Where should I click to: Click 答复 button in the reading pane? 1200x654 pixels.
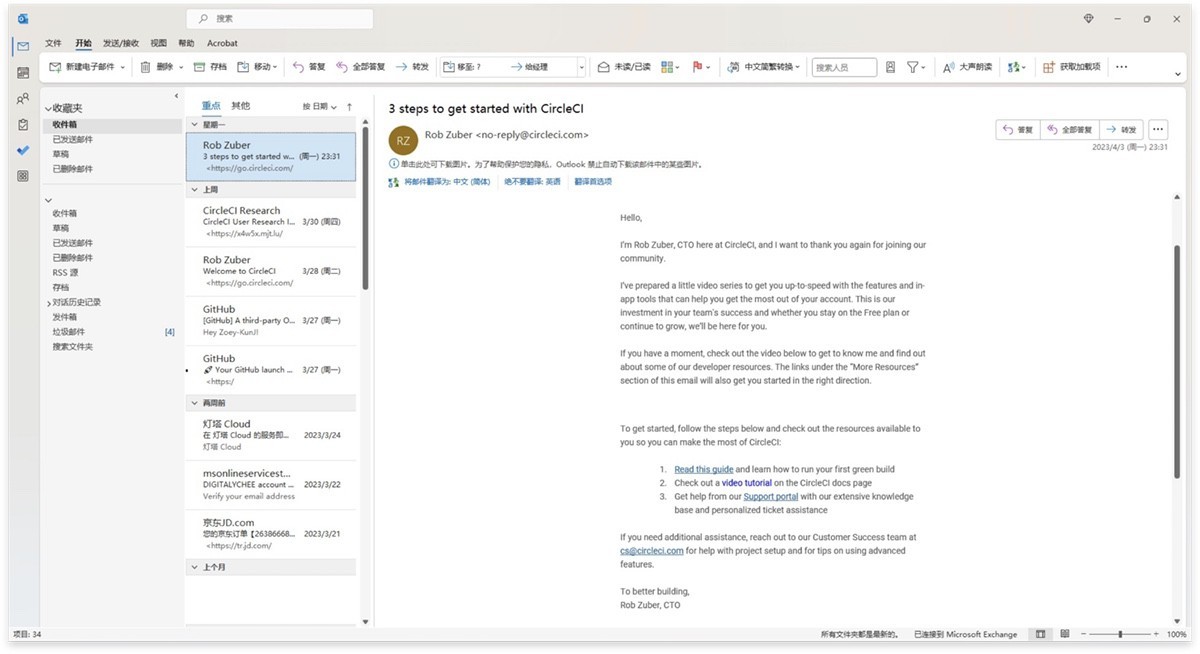click(x=1017, y=130)
